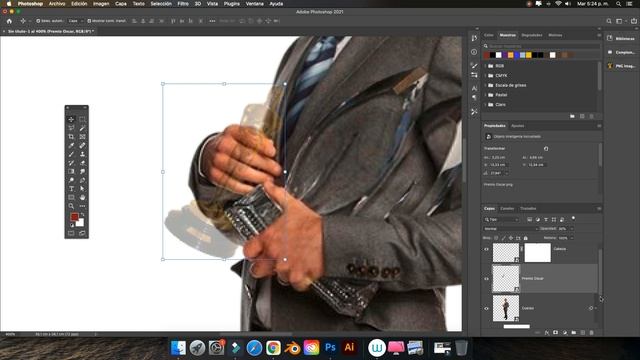Viewport: 640px width, 360px height.
Task: Select the Cuerpo layer thumbnail
Action: point(506,308)
